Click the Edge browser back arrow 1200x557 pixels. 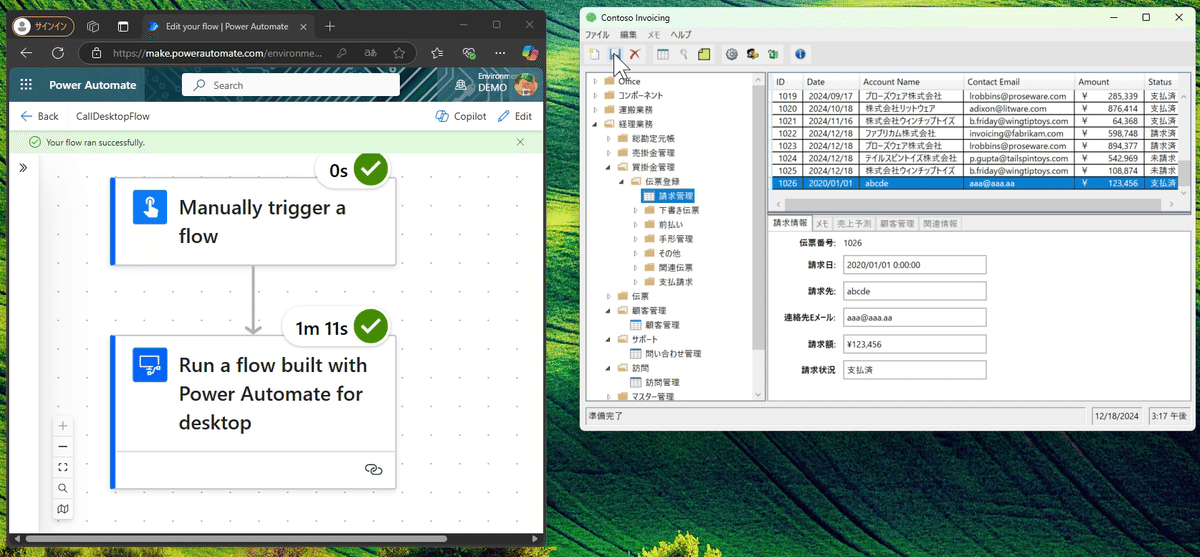click(26, 52)
